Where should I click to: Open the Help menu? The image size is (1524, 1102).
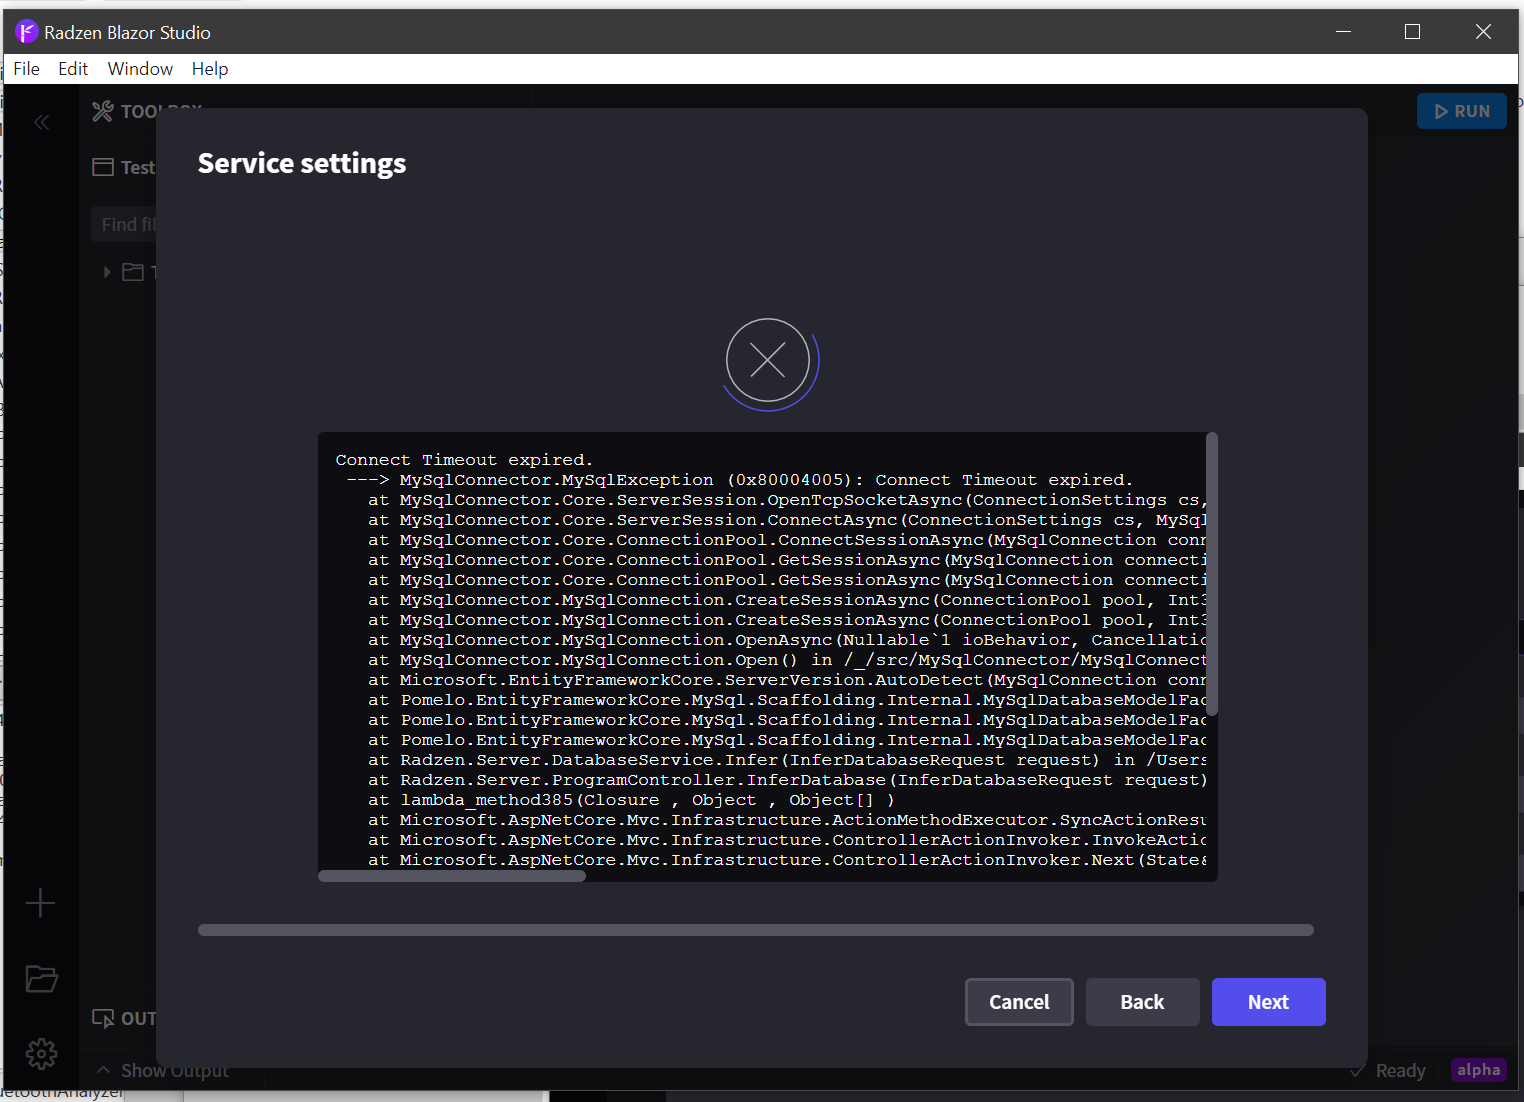[209, 68]
